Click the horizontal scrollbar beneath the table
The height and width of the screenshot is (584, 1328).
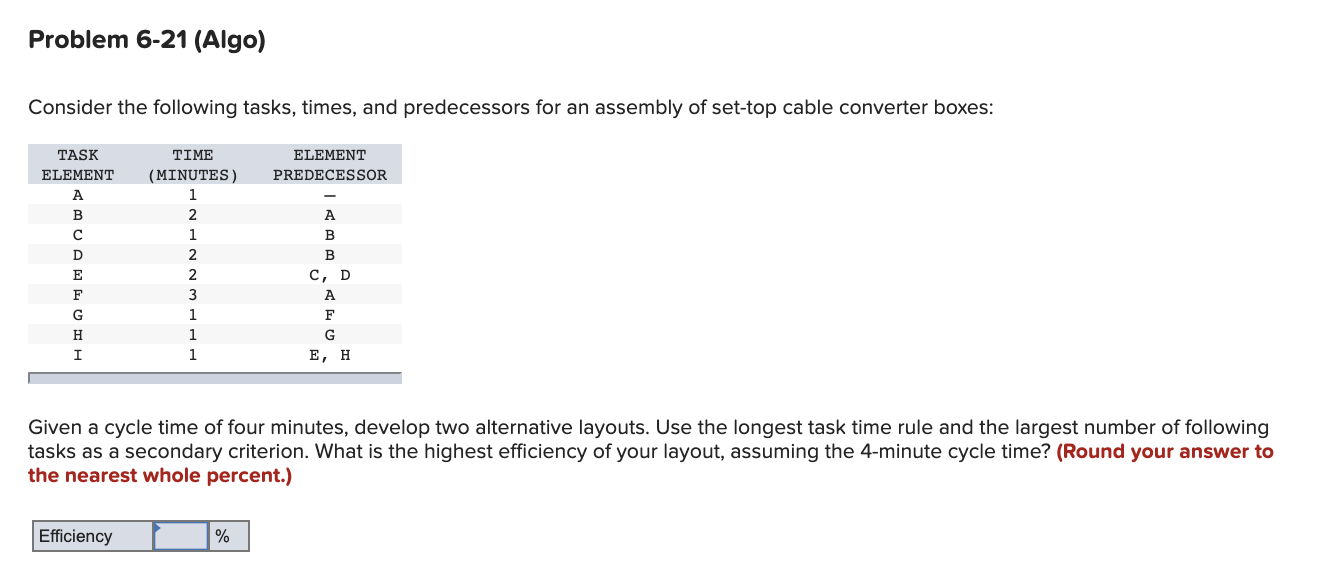point(215,377)
